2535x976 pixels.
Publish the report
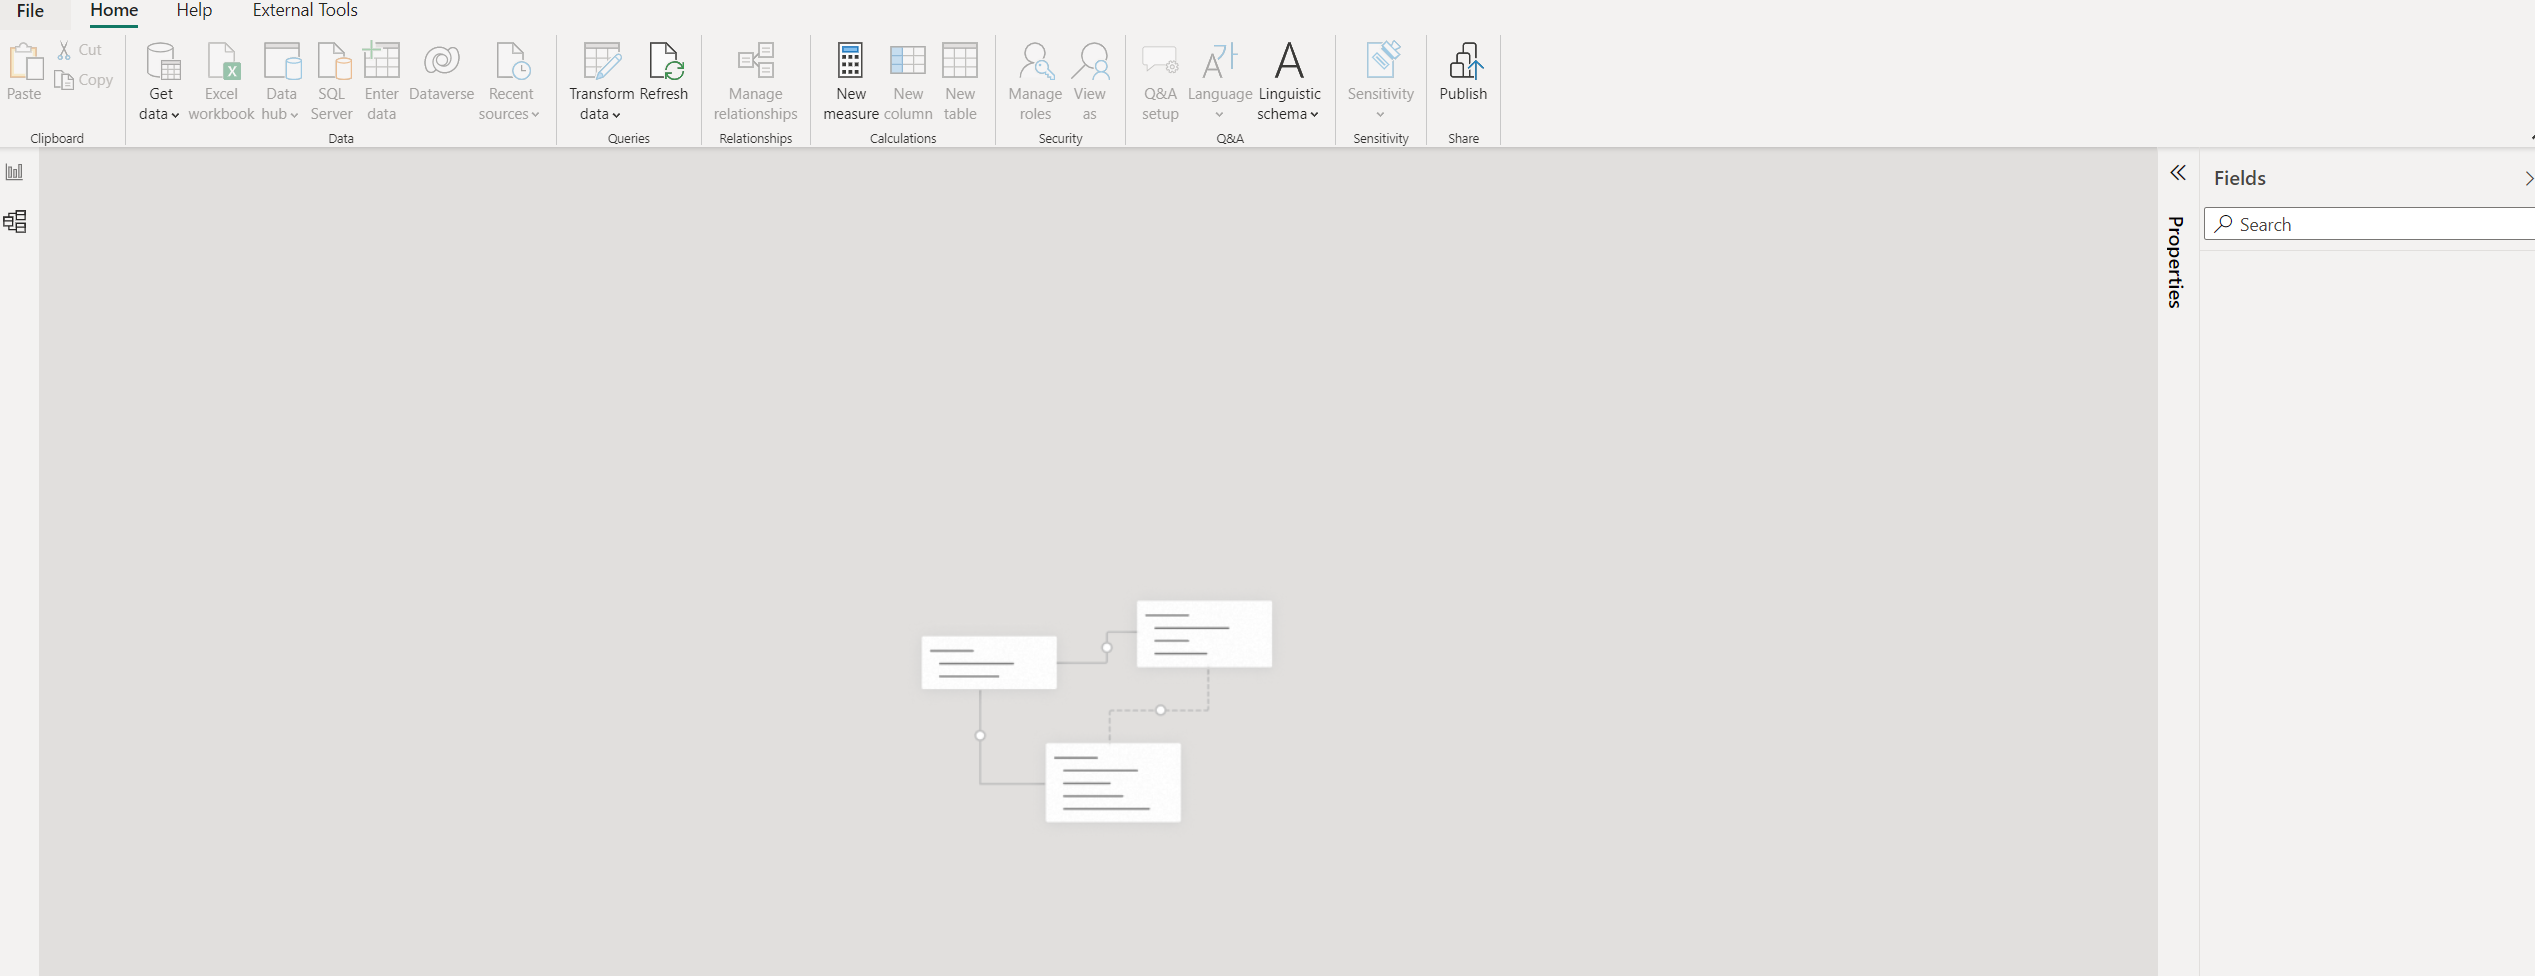click(1463, 72)
